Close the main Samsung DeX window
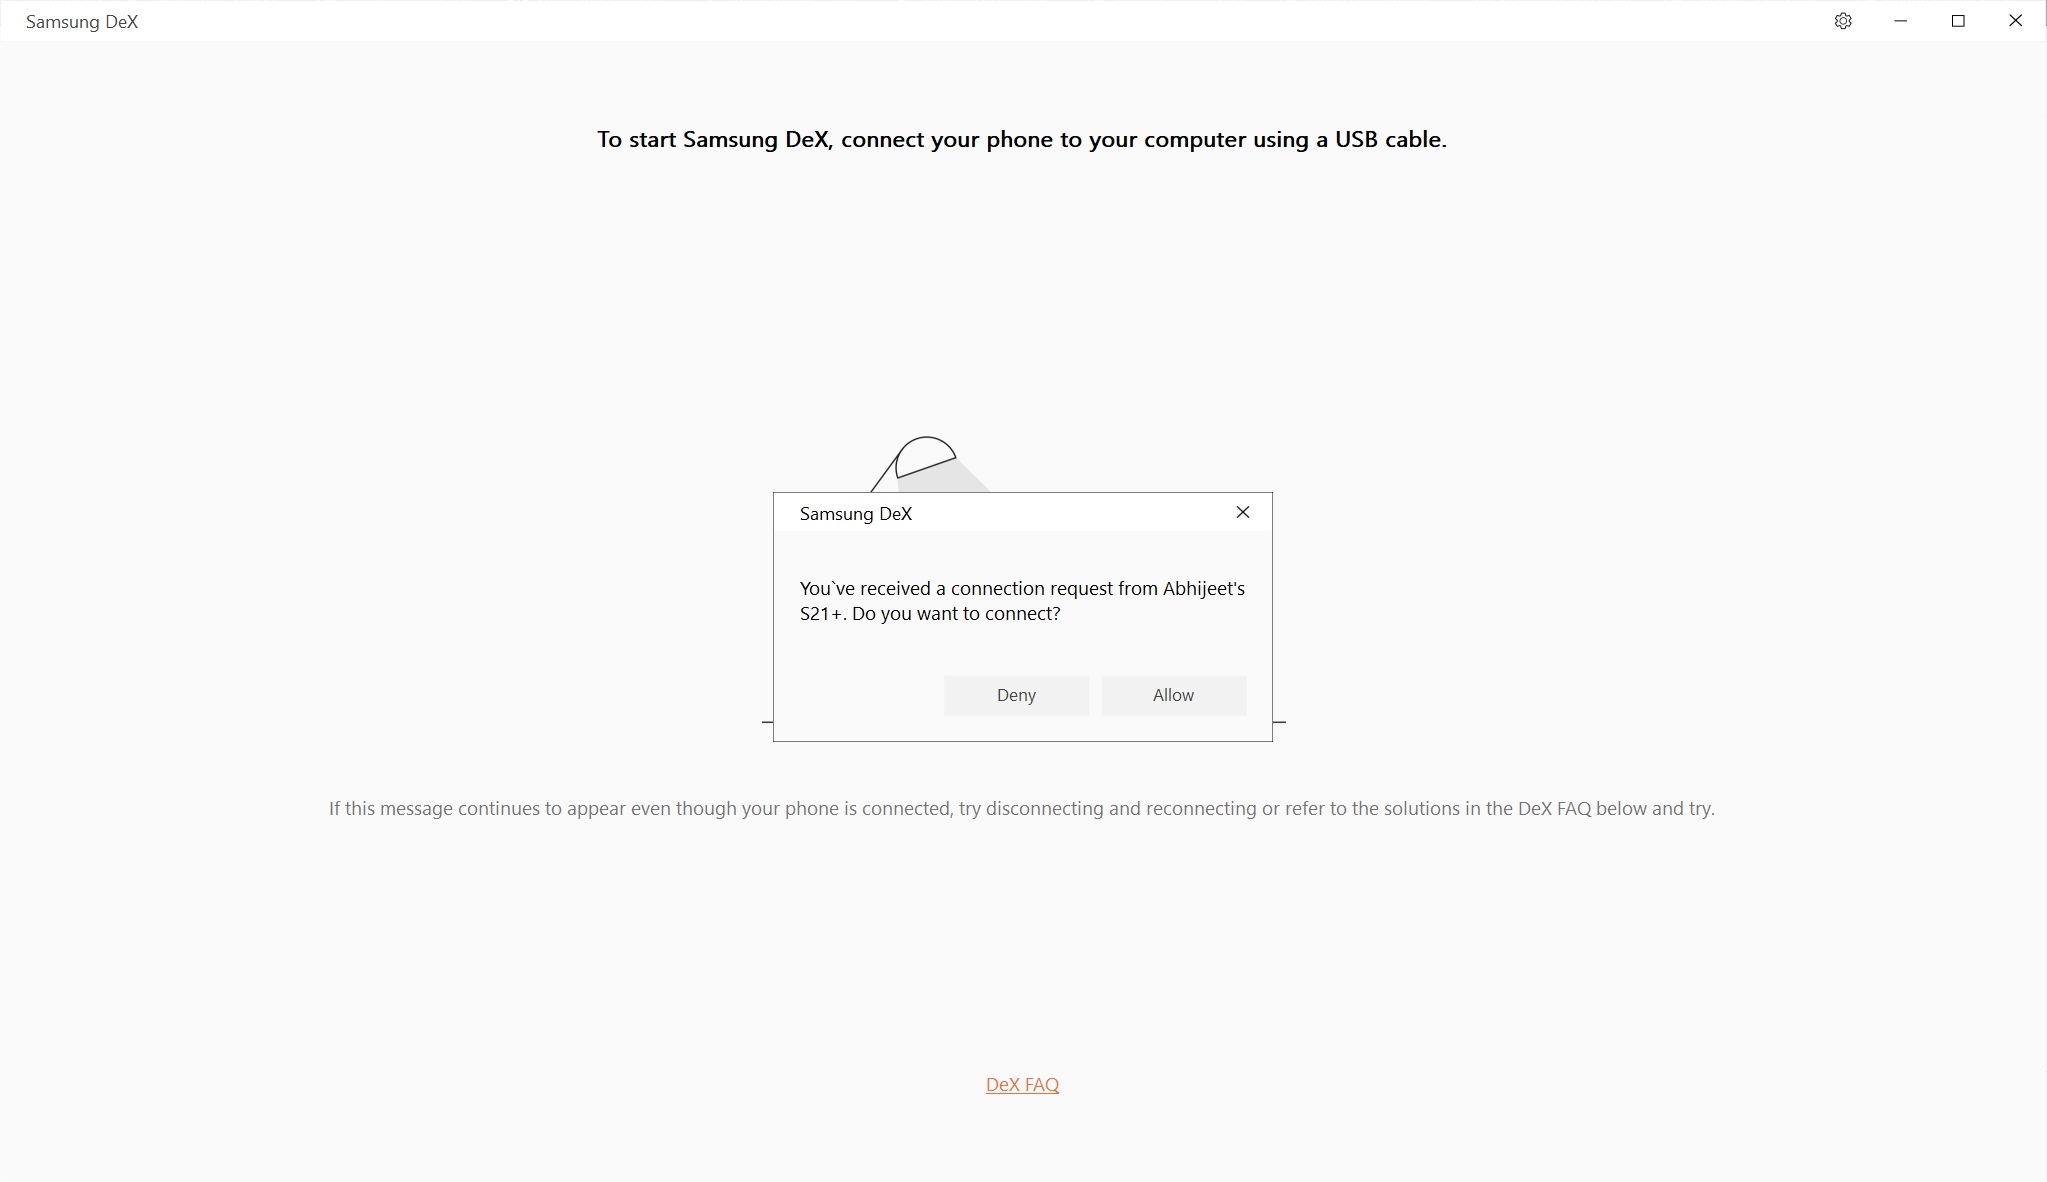The width and height of the screenshot is (2047, 1182). pyautogui.click(x=2016, y=21)
